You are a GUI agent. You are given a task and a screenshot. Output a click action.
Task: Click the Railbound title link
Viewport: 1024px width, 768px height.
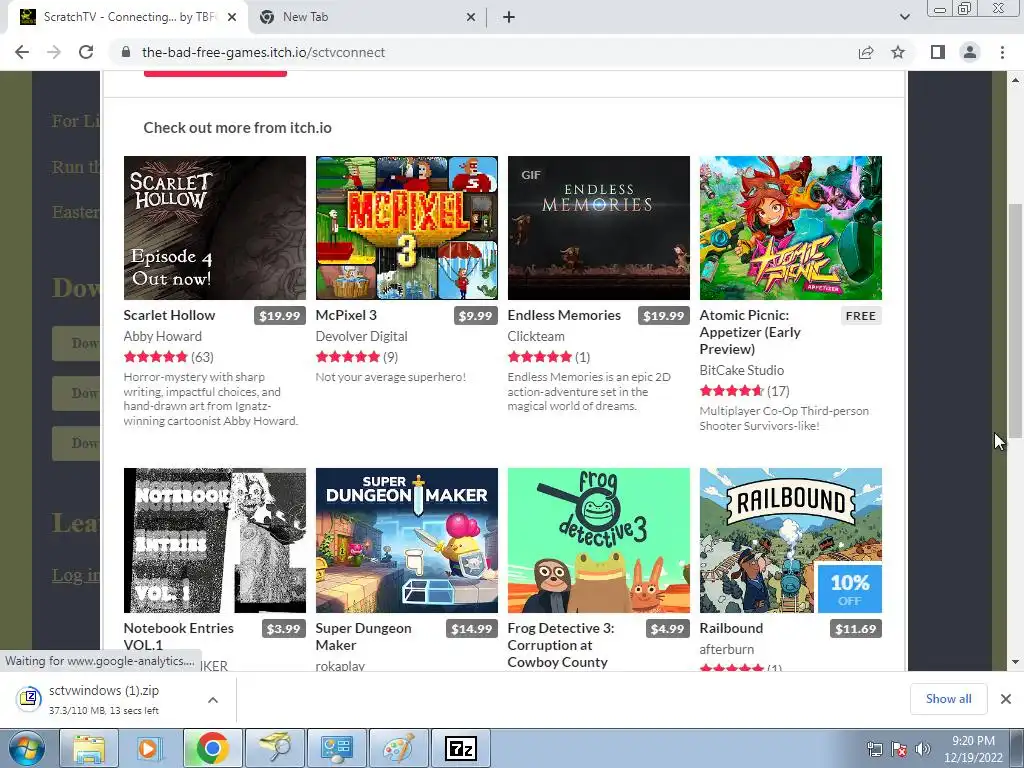click(x=731, y=628)
